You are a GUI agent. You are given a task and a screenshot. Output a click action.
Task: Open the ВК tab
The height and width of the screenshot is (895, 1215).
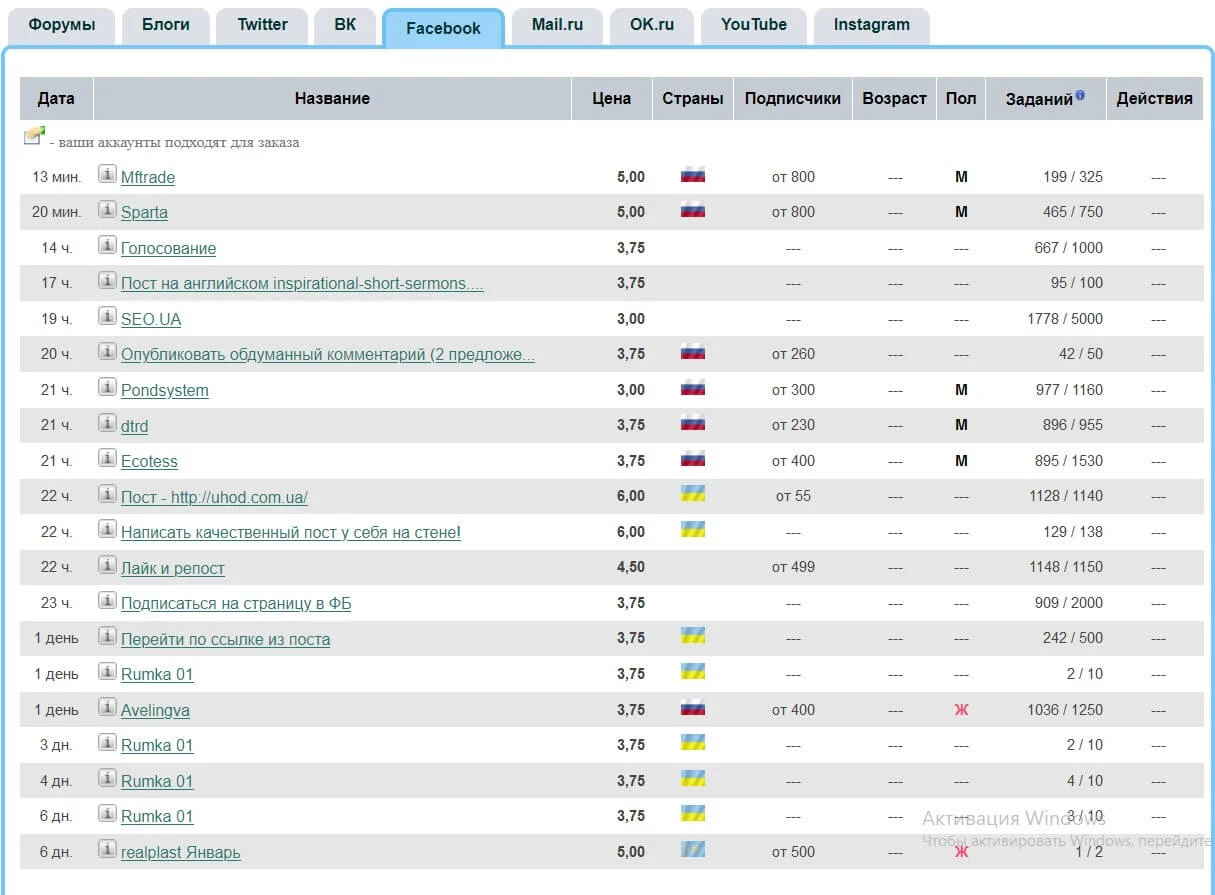(x=345, y=25)
